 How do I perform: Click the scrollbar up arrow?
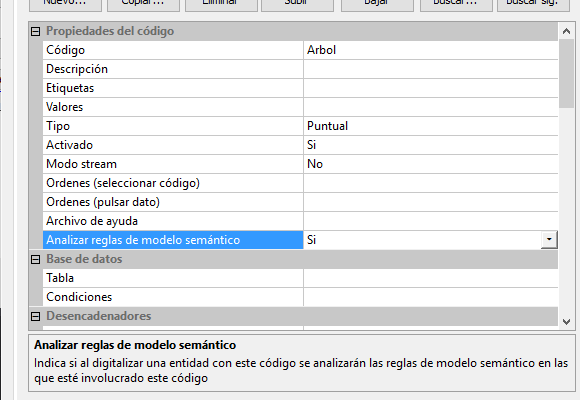(x=566, y=31)
